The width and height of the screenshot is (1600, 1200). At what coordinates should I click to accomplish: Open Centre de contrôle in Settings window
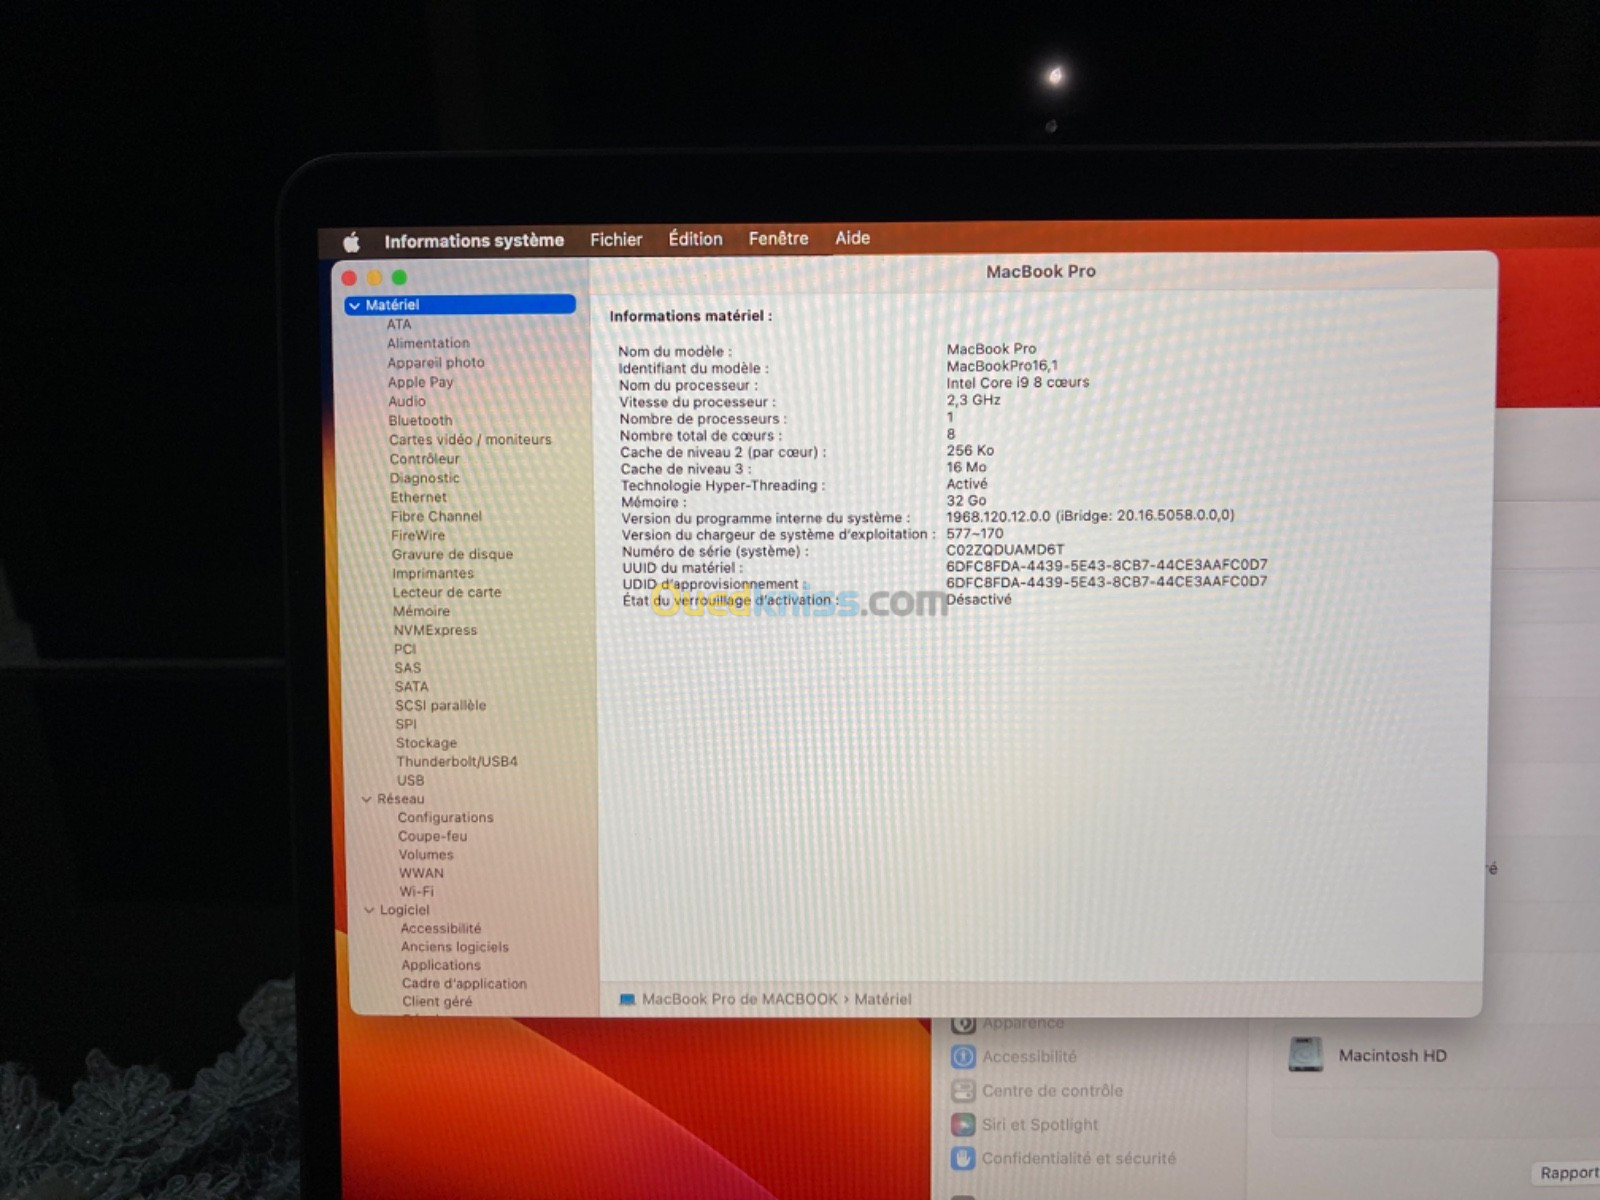(1052, 1091)
